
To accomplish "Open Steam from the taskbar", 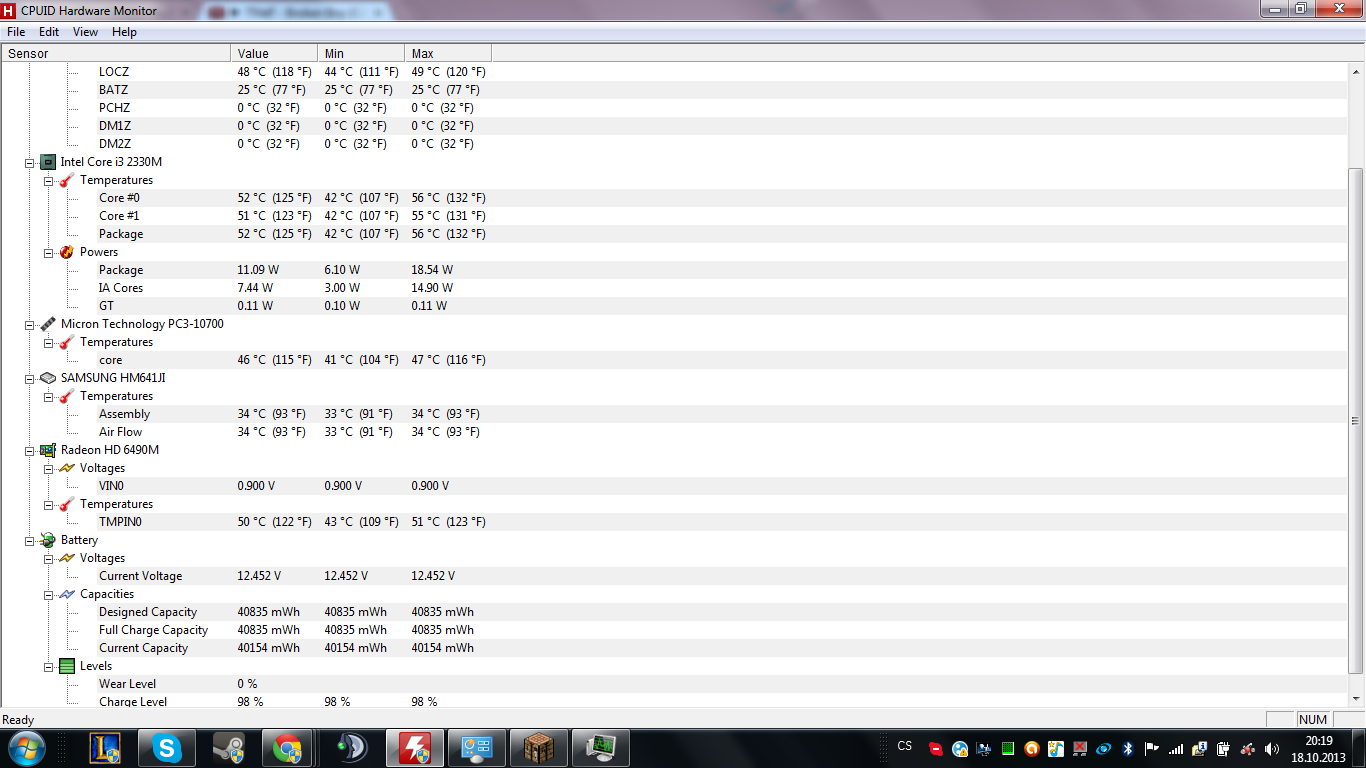I will (229, 748).
